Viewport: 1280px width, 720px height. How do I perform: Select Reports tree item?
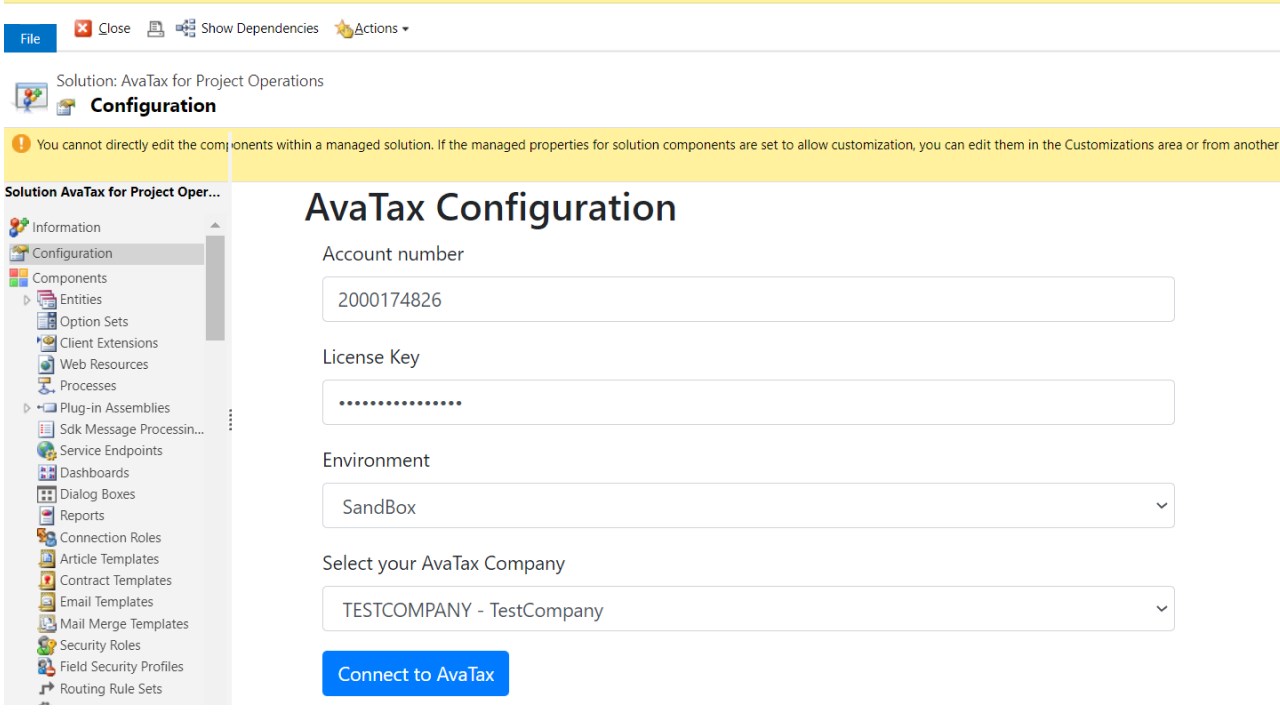(x=82, y=516)
